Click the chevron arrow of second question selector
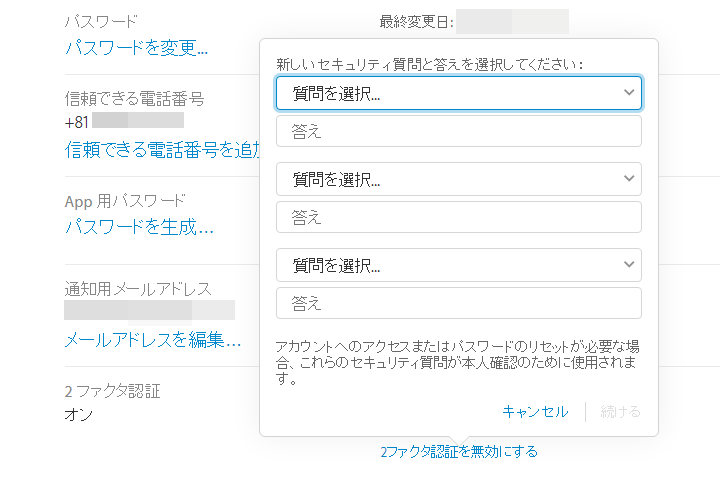Screen dimensions: 720x480 click(629, 178)
